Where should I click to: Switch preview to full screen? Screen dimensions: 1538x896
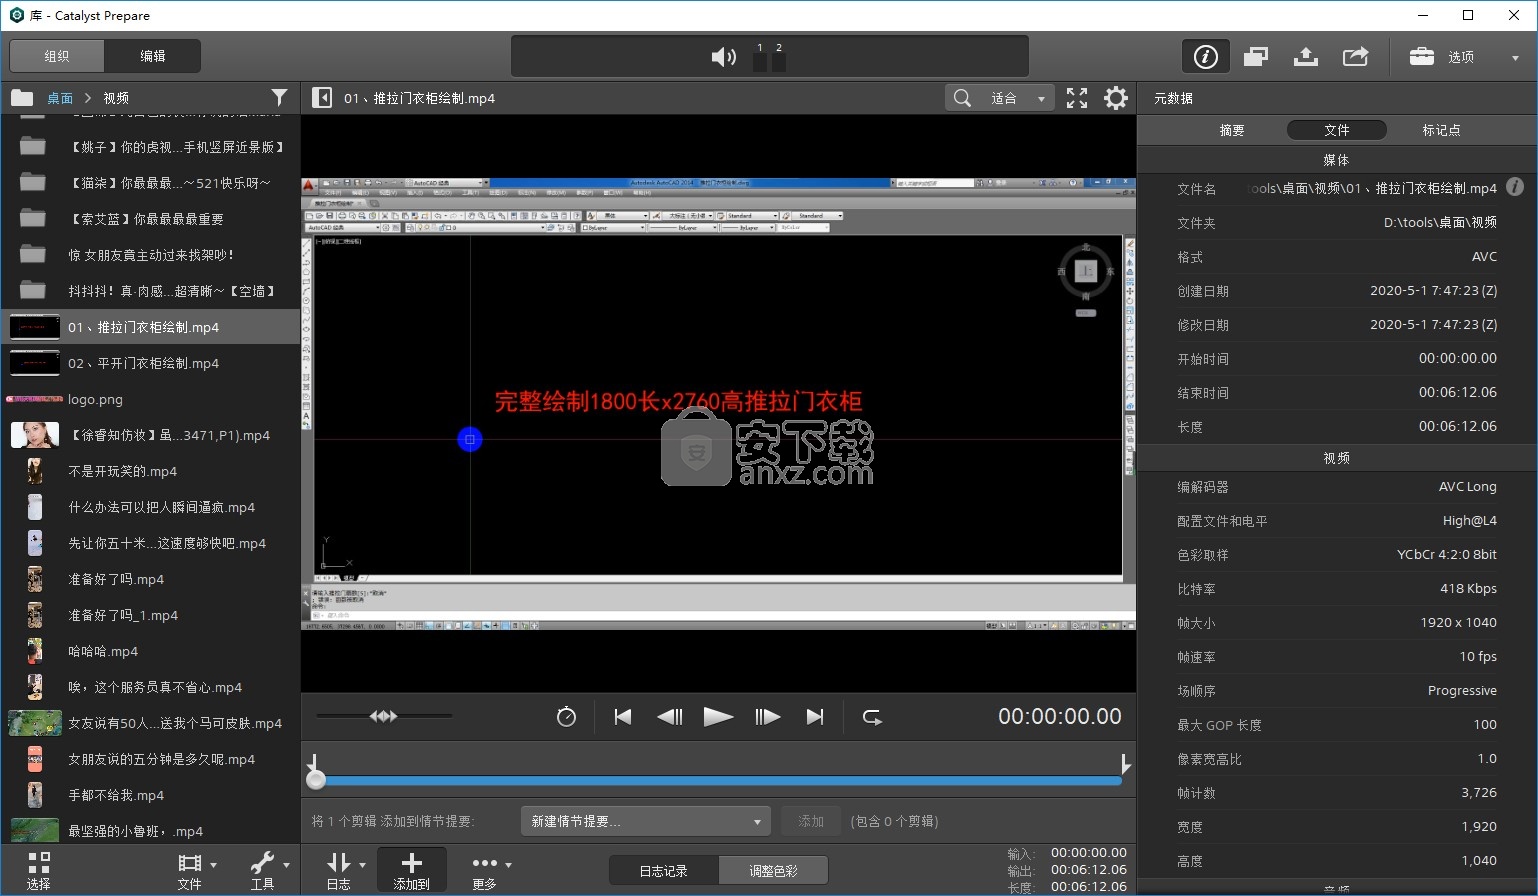(x=1077, y=97)
